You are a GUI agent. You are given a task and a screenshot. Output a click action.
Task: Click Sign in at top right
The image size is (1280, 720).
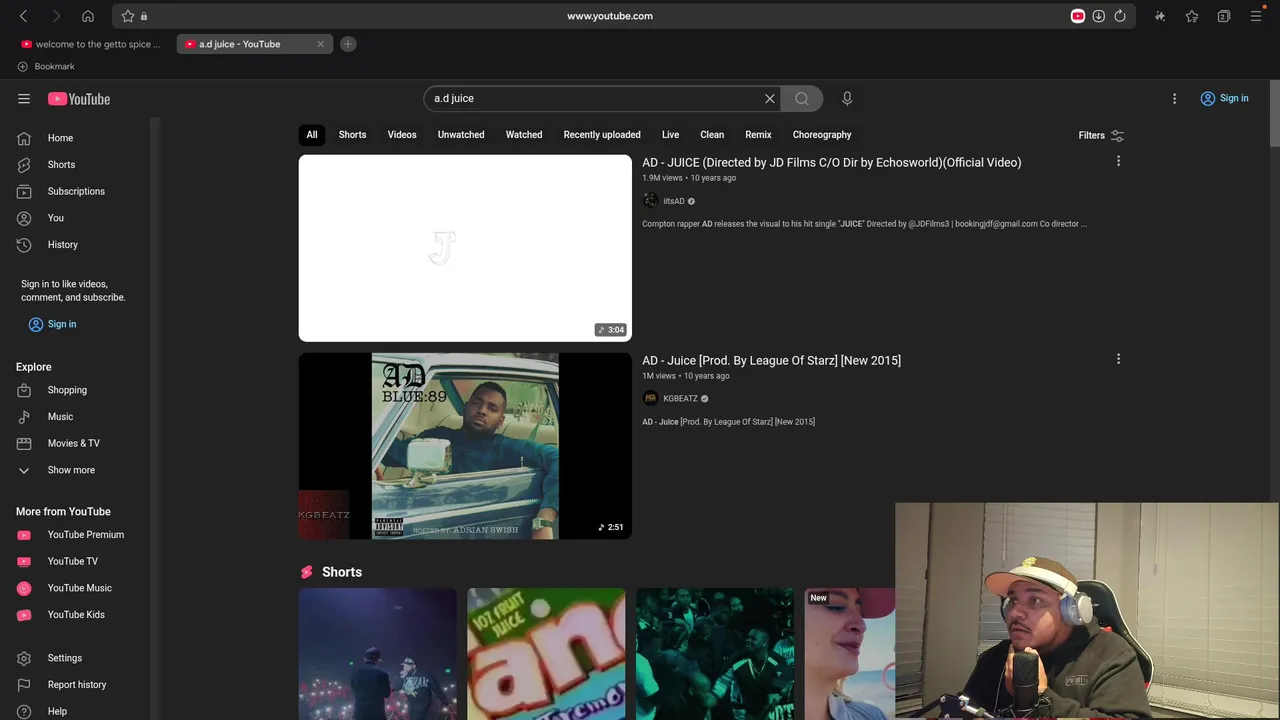coord(1225,98)
